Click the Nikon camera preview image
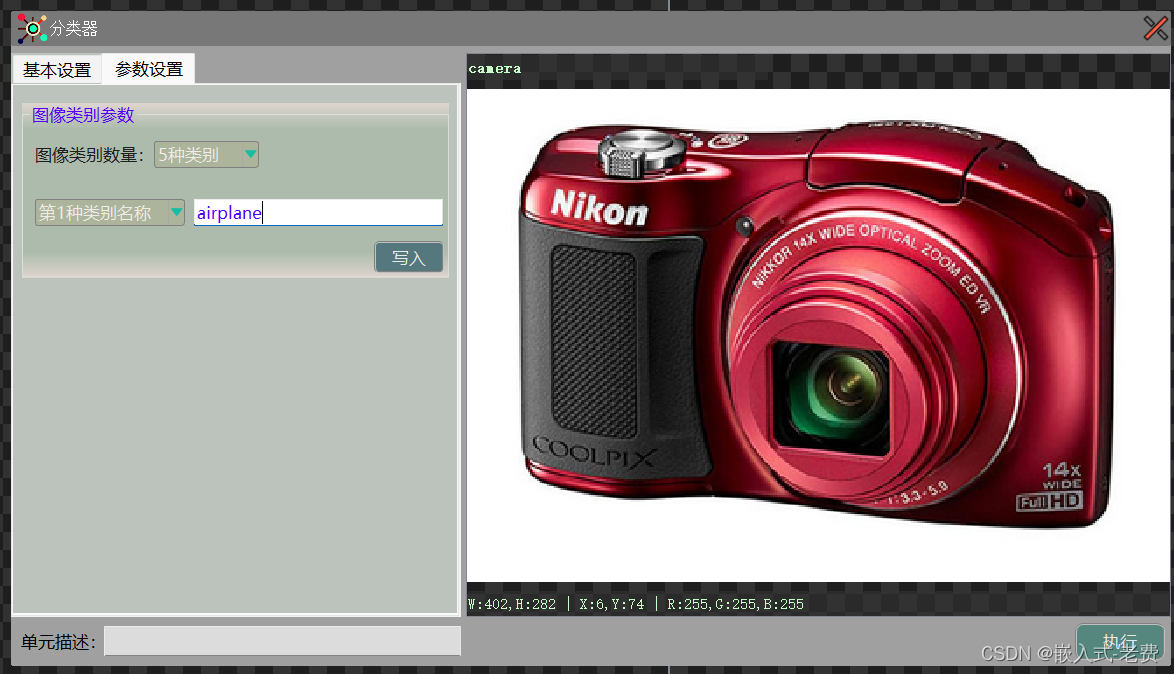 pos(819,335)
